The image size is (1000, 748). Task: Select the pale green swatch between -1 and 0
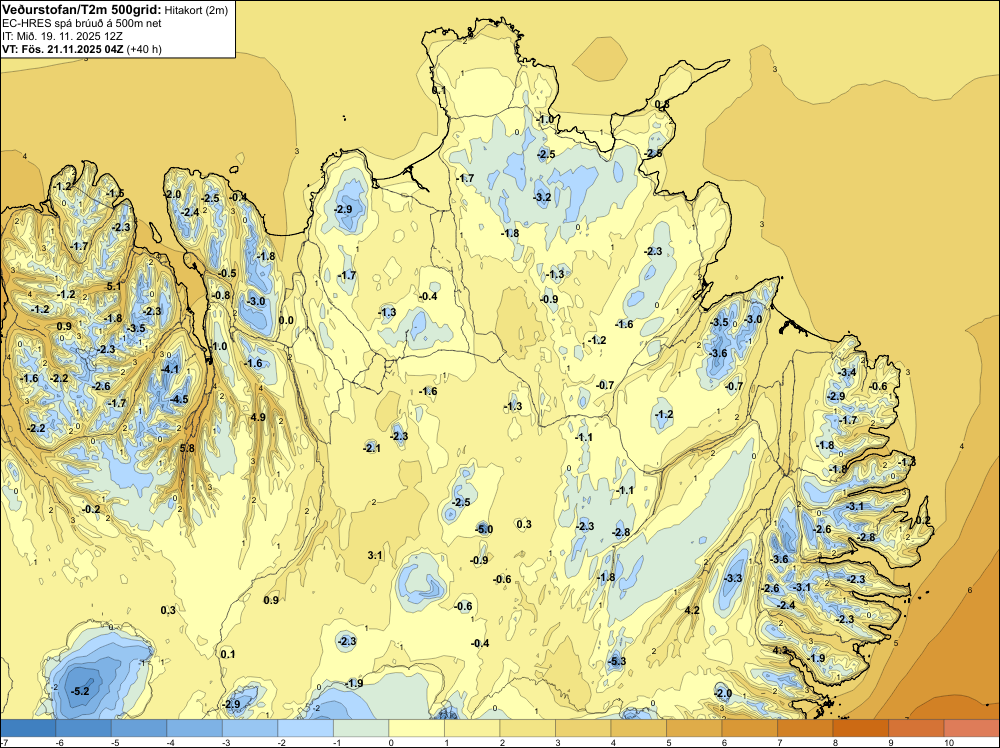[x=361, y=728]
